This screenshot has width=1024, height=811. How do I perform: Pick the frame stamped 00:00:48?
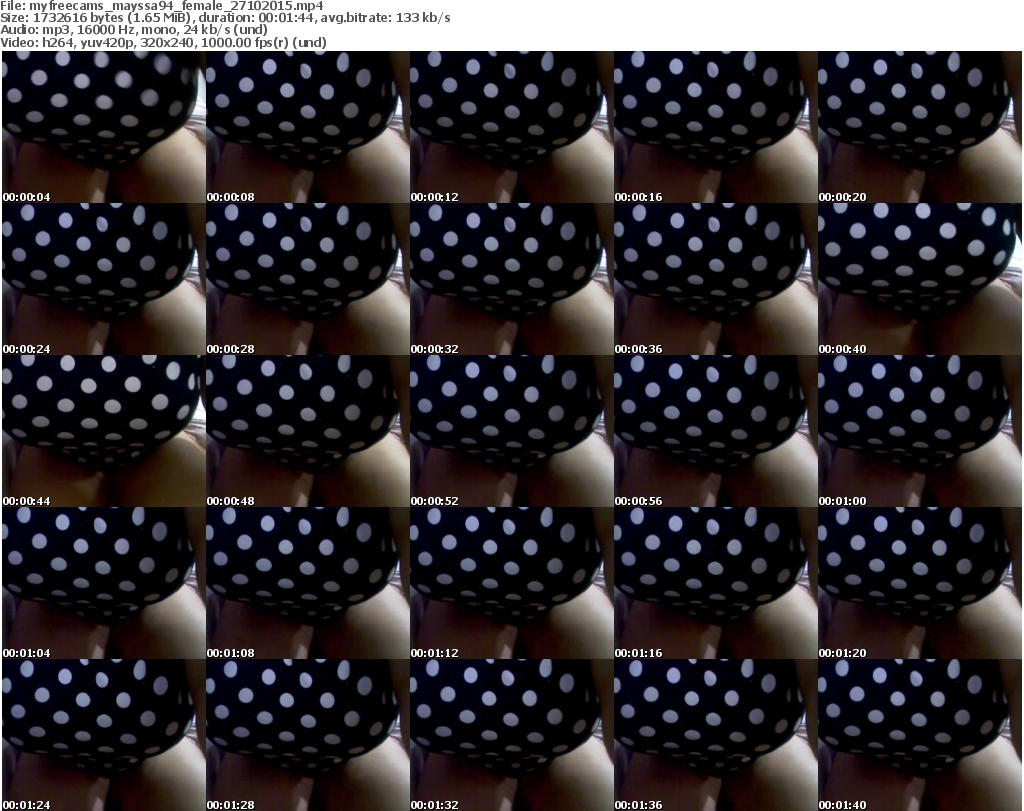click(308, 432)
